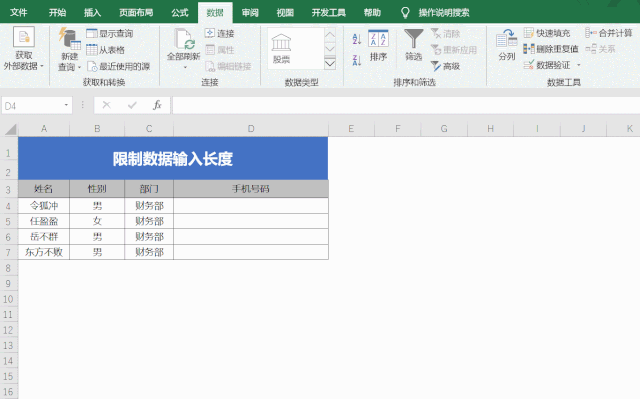Viewport: 640px width, 399px height.
Task: Open 排序 (Sort) dialog
Action: click(x=378, y=45)
